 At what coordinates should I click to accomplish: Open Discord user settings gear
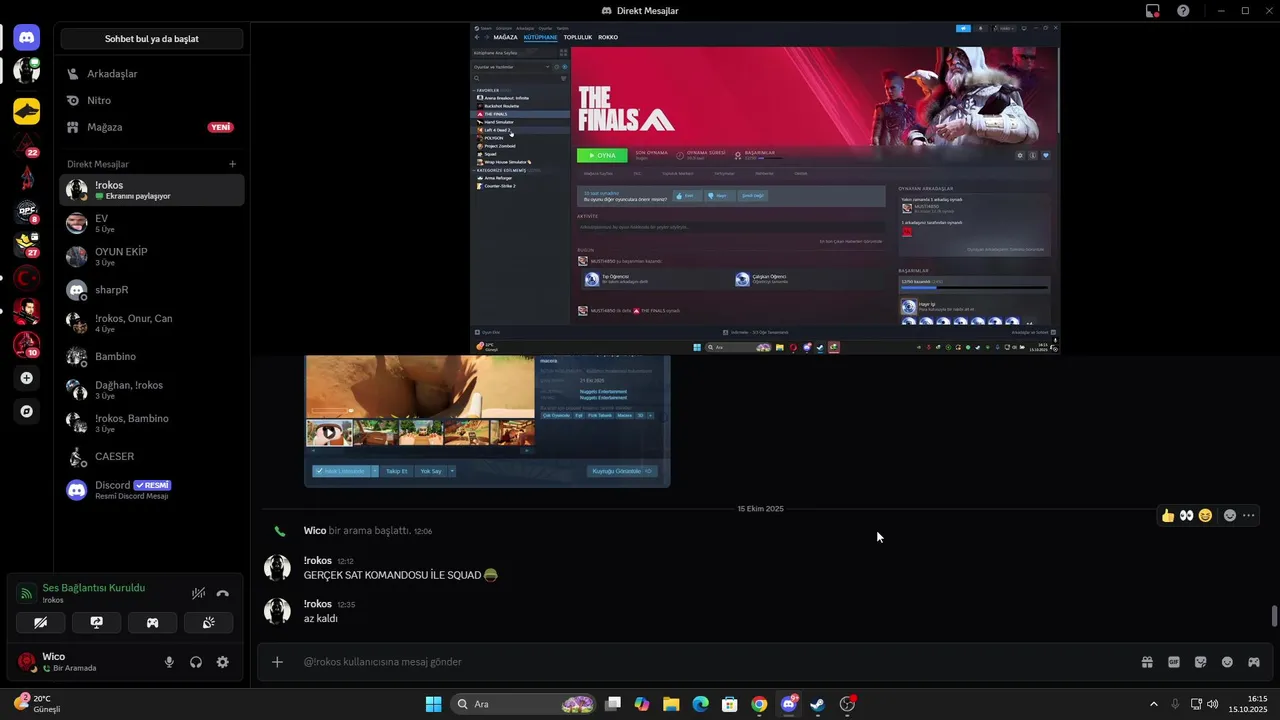222,662
